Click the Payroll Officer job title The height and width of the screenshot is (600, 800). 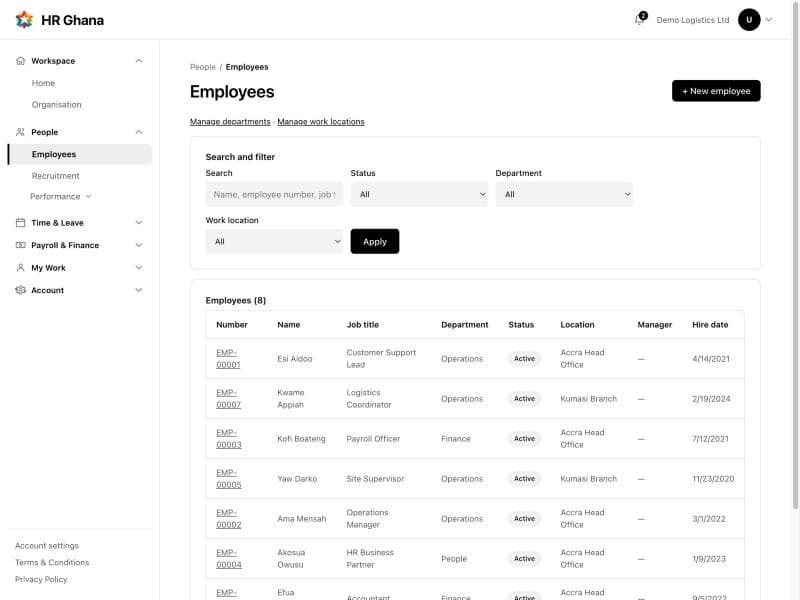[373, 438]
